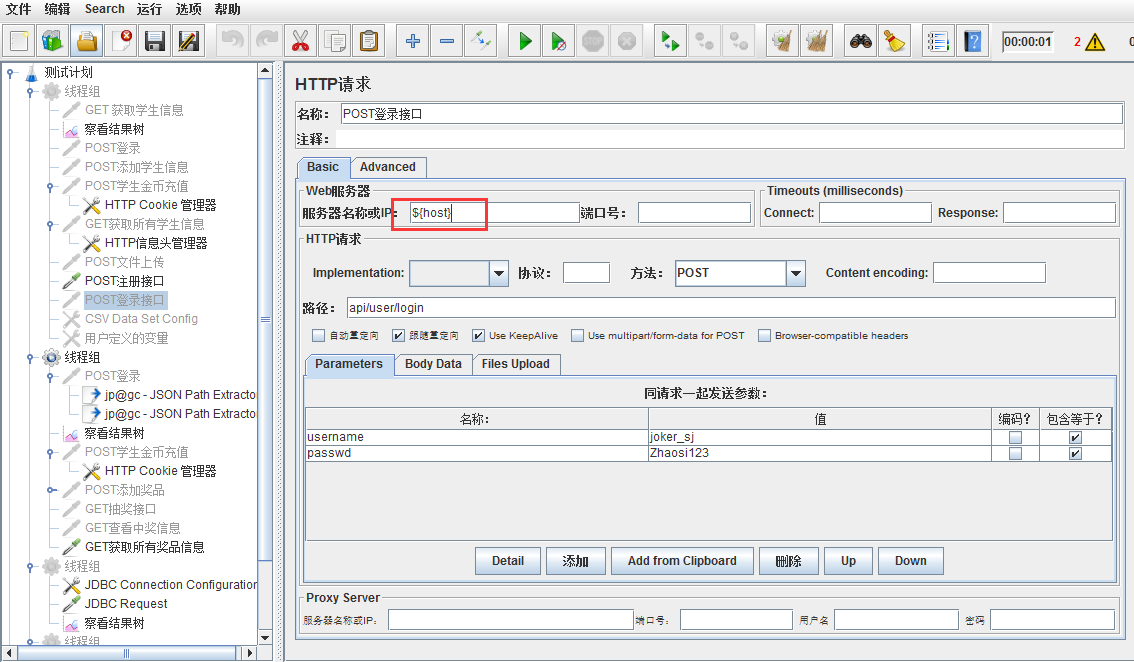Click the Reset Search broom-brush icon
This screenshot has width=1134, height=662.
[895, 41]
